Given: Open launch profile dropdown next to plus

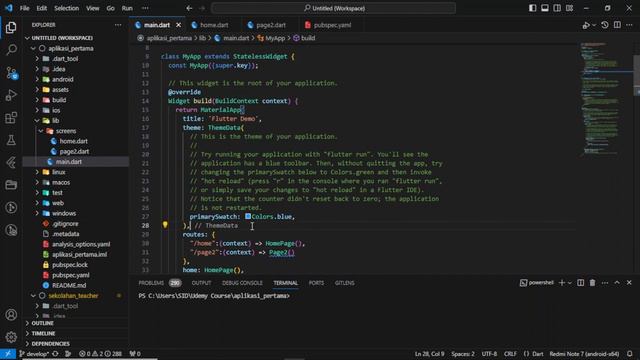Looking at the screenshot, I should click(569, 282).
